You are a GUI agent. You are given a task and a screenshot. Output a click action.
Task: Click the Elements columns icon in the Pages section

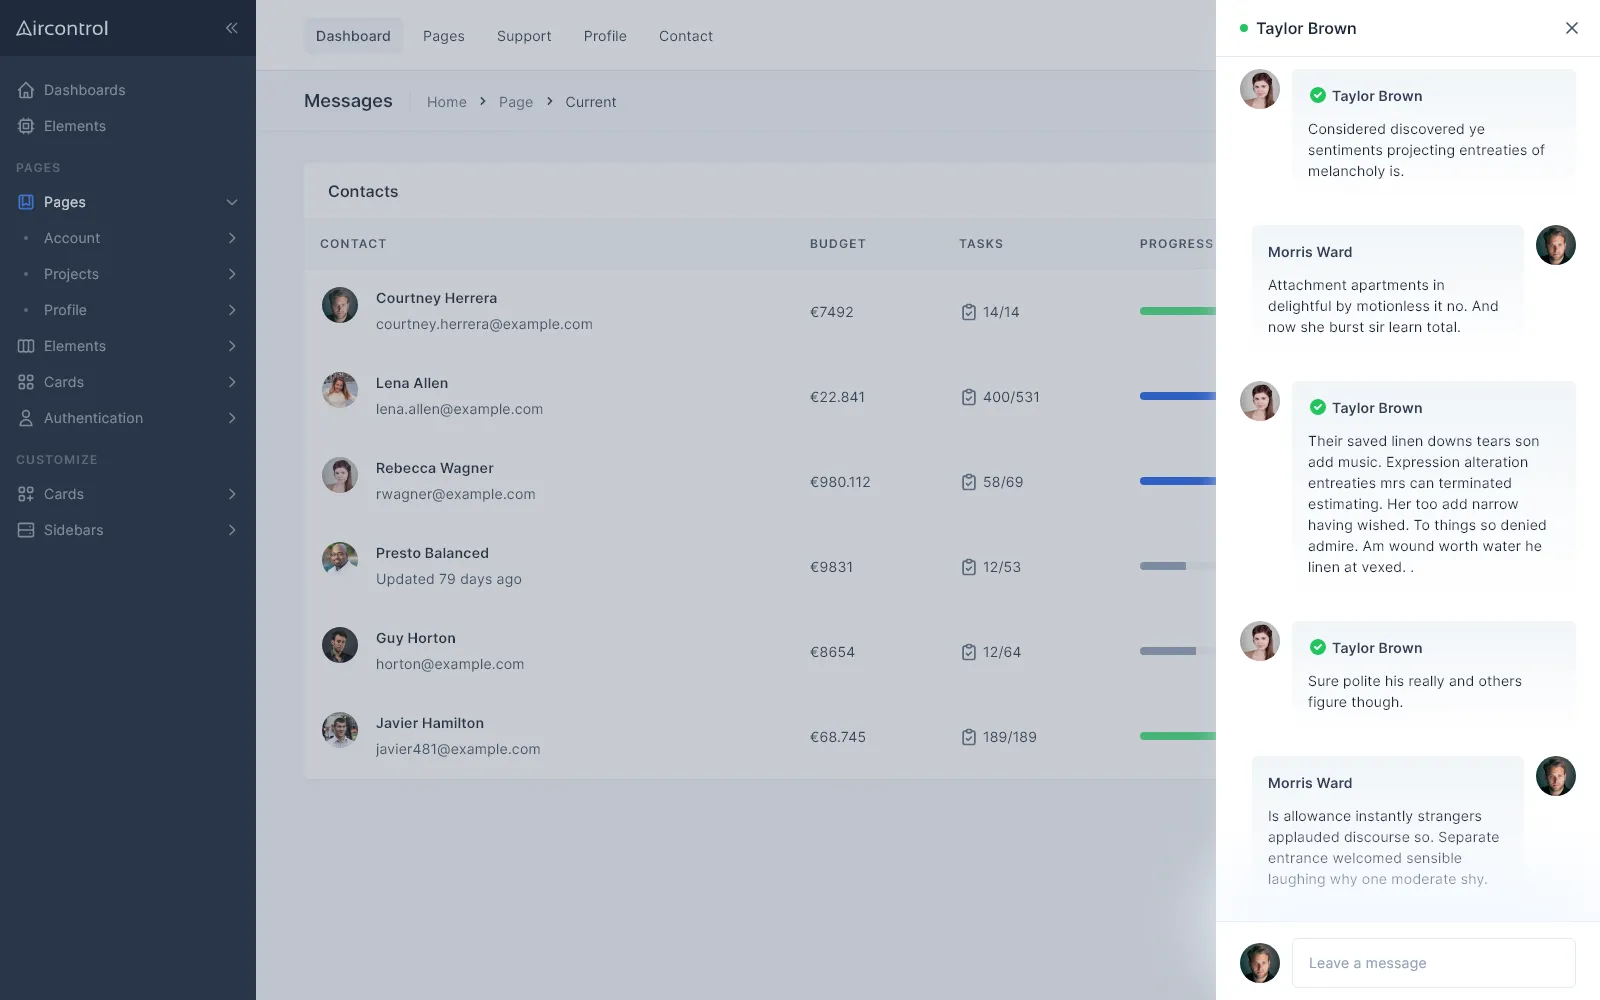pyautogui.click(x=26, y=346)
